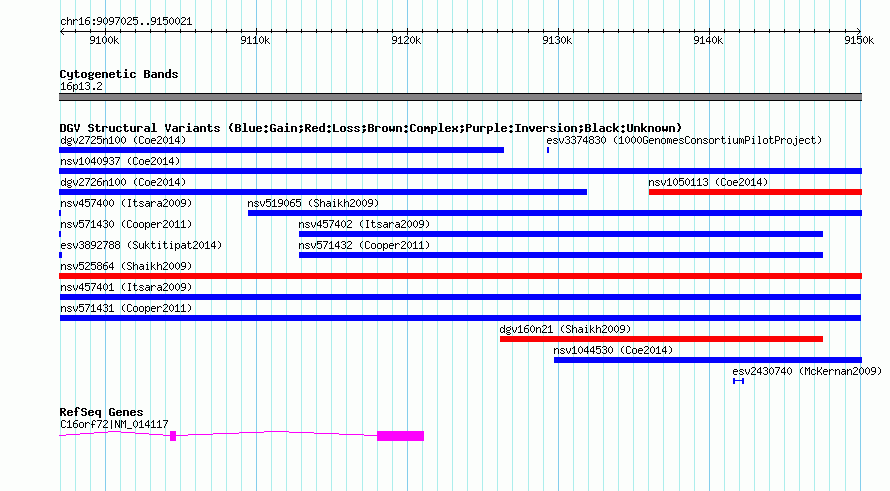
Task: Open the nsv571431 (Cooper2011) gain bar
Action: click(460, 318)
